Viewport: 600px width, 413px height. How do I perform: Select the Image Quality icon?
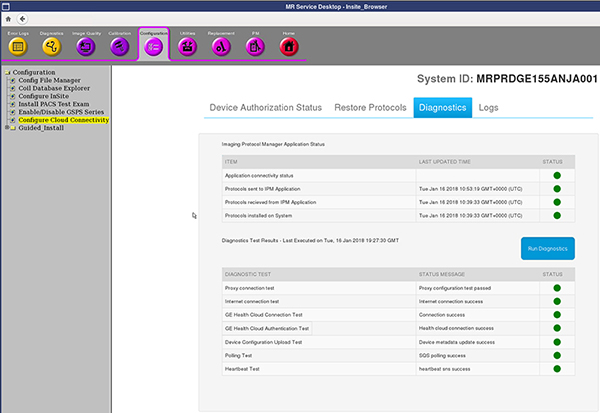point(86,45)
